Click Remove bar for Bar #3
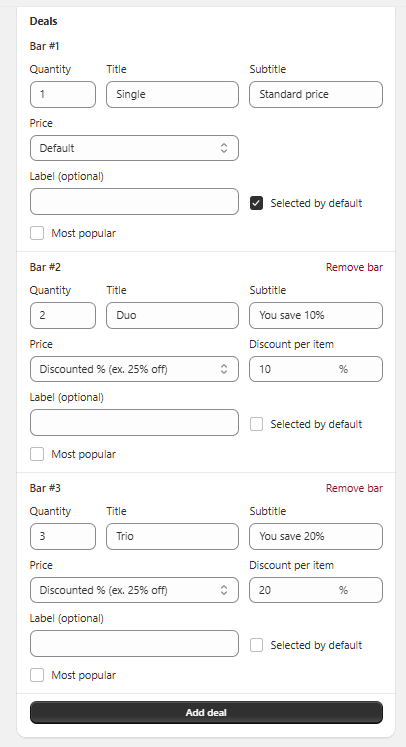The height and width of the screenshot is (747, 406). coord(354,488)
